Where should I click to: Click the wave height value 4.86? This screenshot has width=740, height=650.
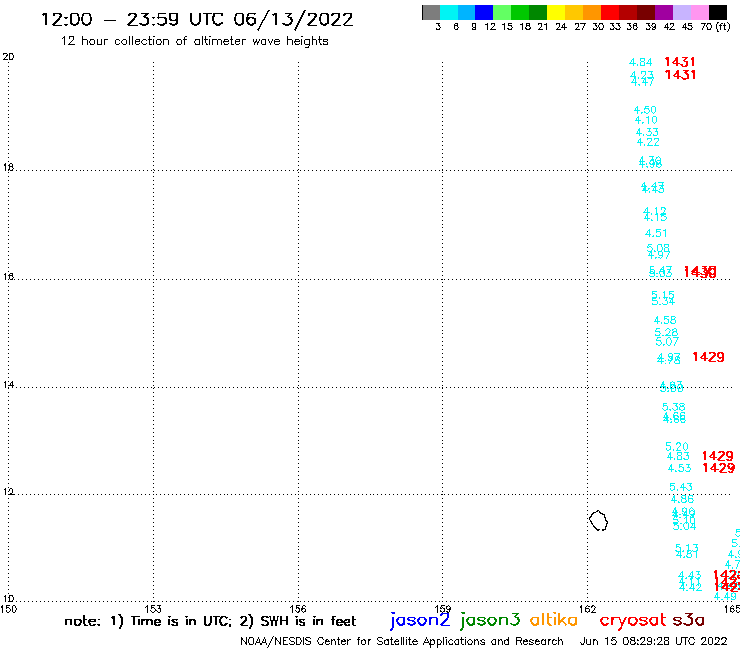pyautogui.click(x=682, y=499)
